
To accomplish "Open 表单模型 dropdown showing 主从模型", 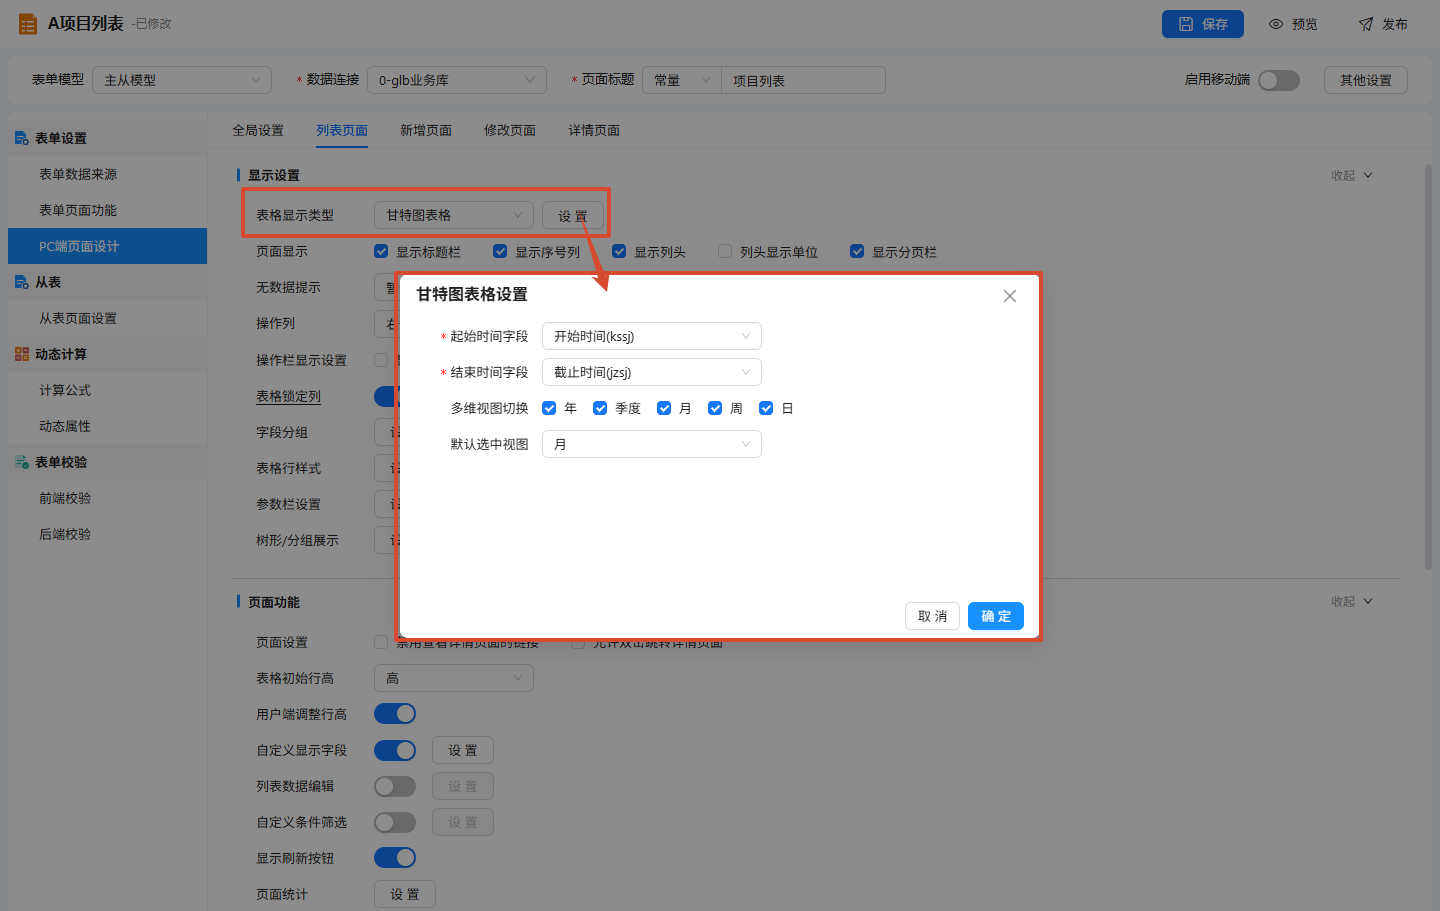I will click(182, 80).
